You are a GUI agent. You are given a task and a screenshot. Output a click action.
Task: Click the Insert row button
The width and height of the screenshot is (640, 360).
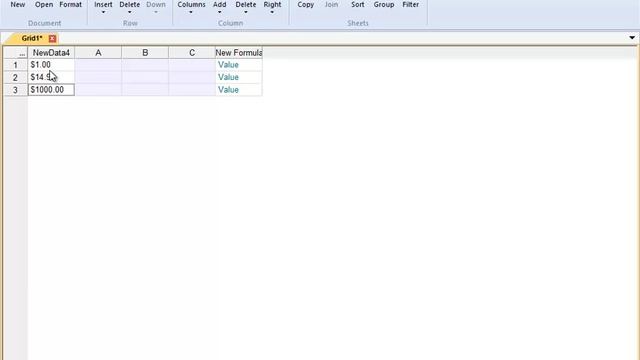[103, 4]
